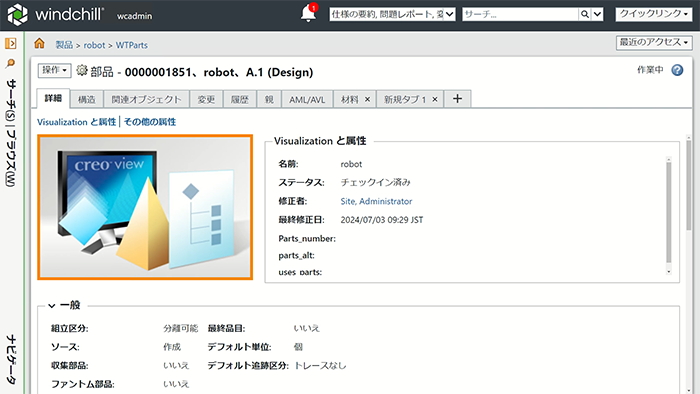Open the 最近のアクセス dropdown
The height and width of the screenshot is (394, 700).
point(654,42)
